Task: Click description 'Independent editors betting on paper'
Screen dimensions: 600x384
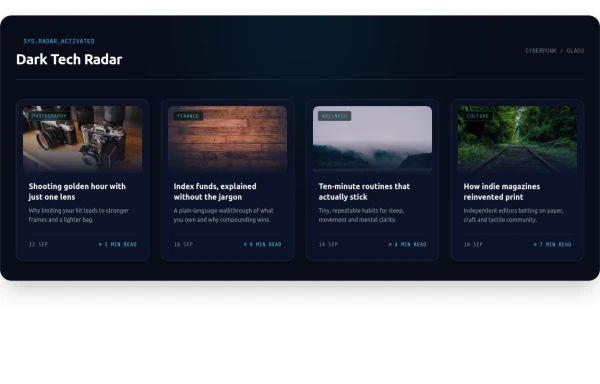Action: [x=513, y=215]
